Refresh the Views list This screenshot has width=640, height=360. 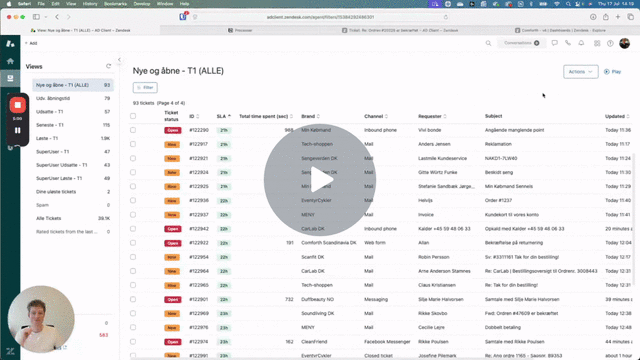[x=108, y=66]
